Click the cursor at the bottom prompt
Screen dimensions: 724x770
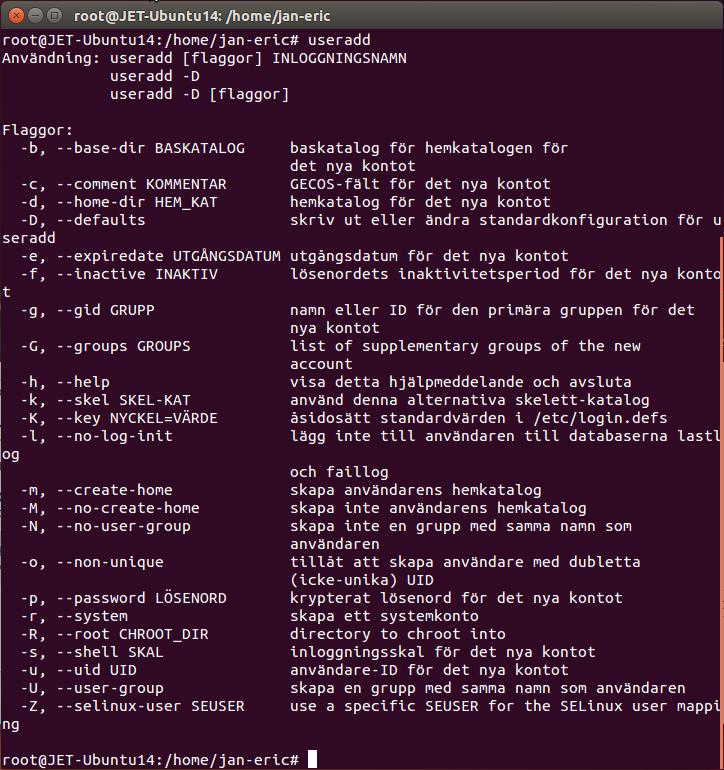pos(312,759)
